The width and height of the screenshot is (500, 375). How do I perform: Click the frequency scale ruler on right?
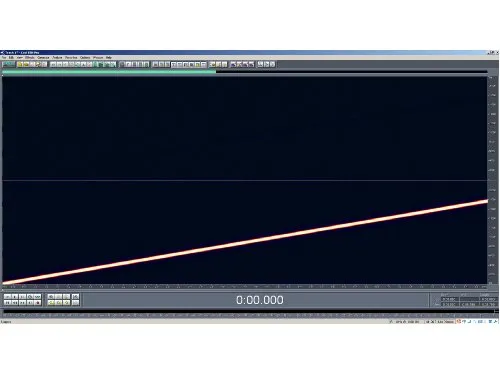click(492, 180)
